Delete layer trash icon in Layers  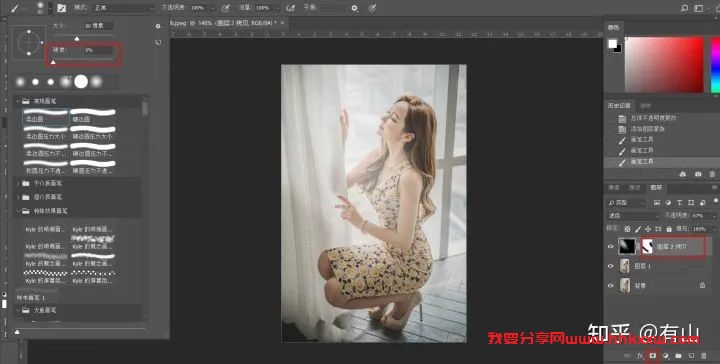pos(703,356)
